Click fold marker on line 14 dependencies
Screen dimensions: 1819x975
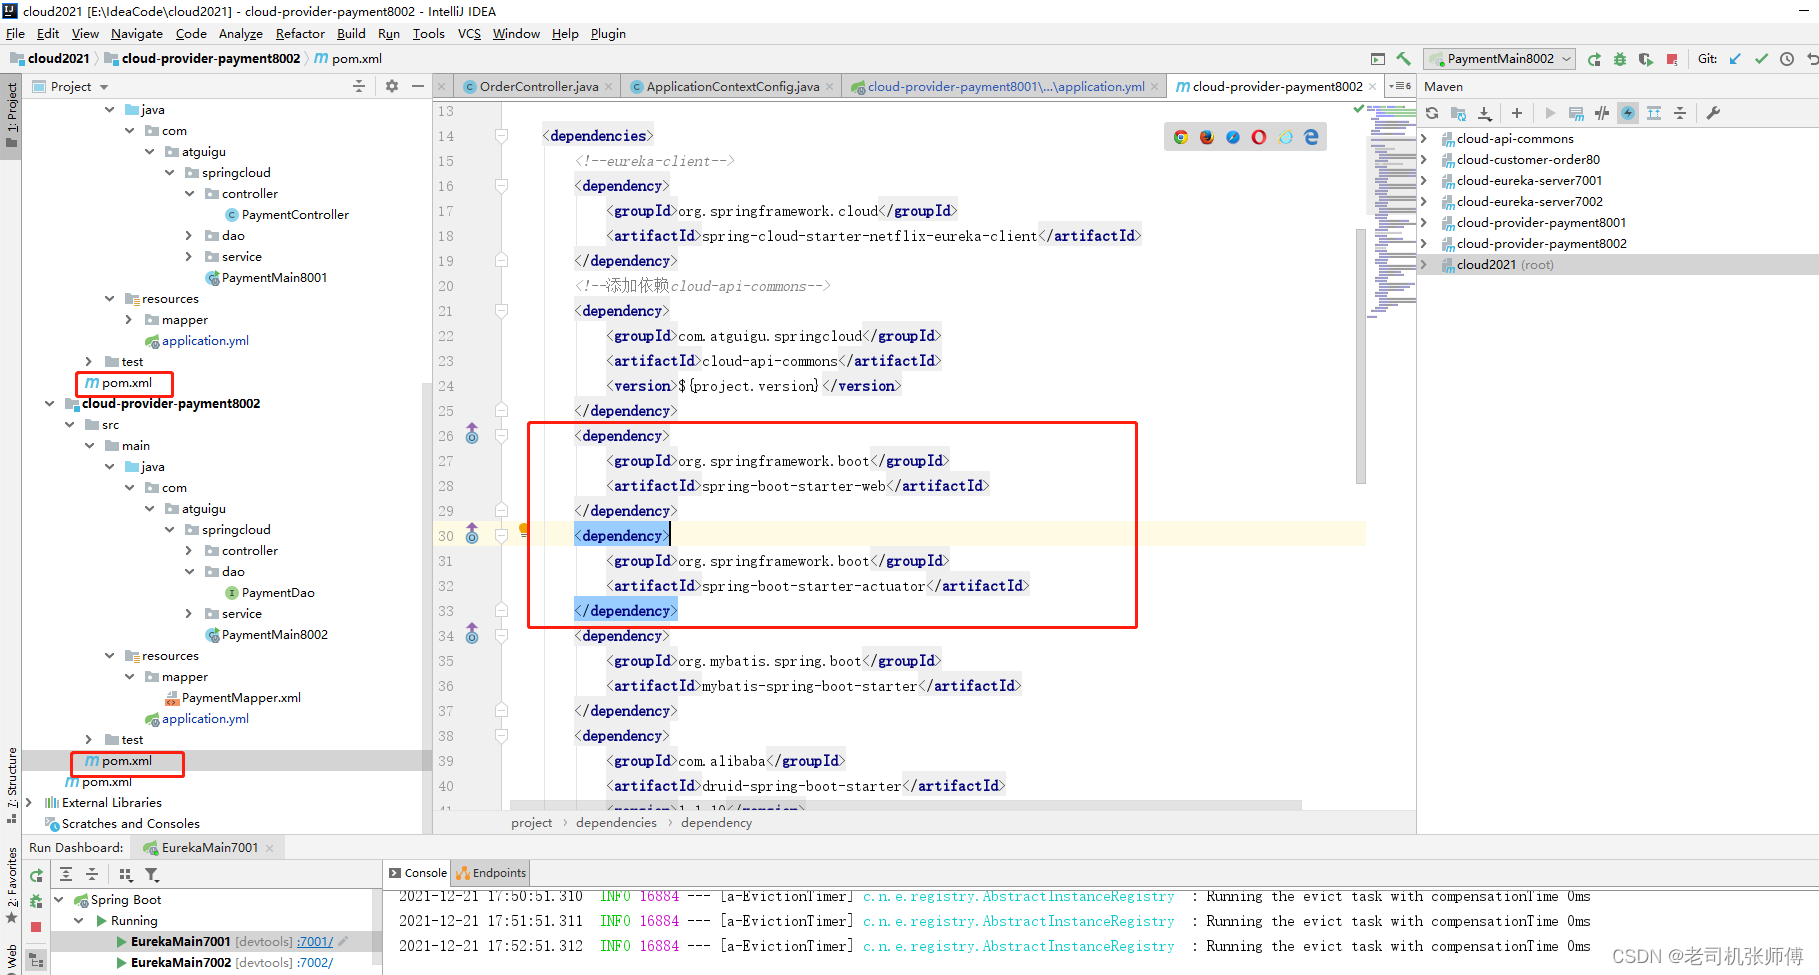[502, 136]
